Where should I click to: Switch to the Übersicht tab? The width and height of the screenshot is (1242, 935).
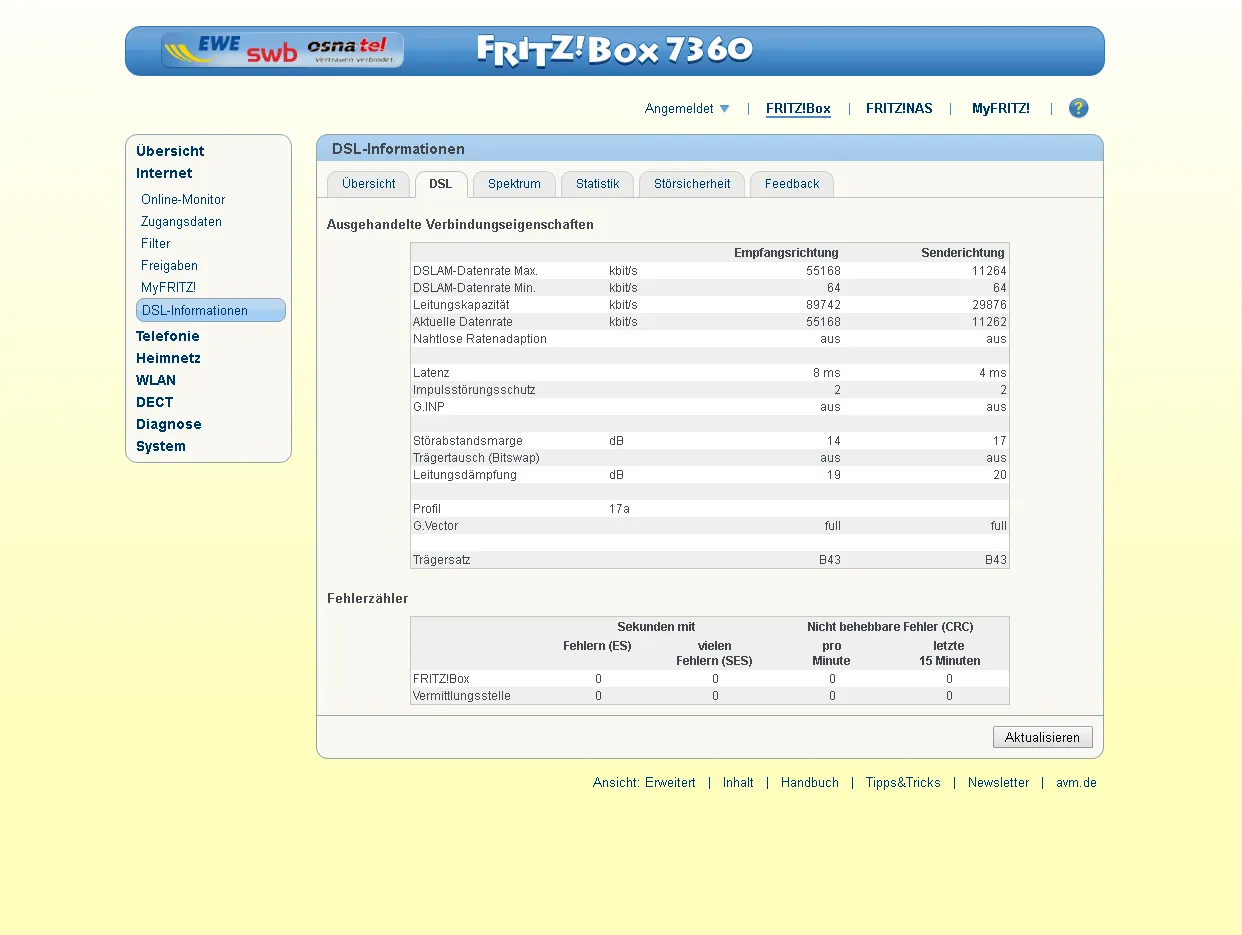[369, 184]
